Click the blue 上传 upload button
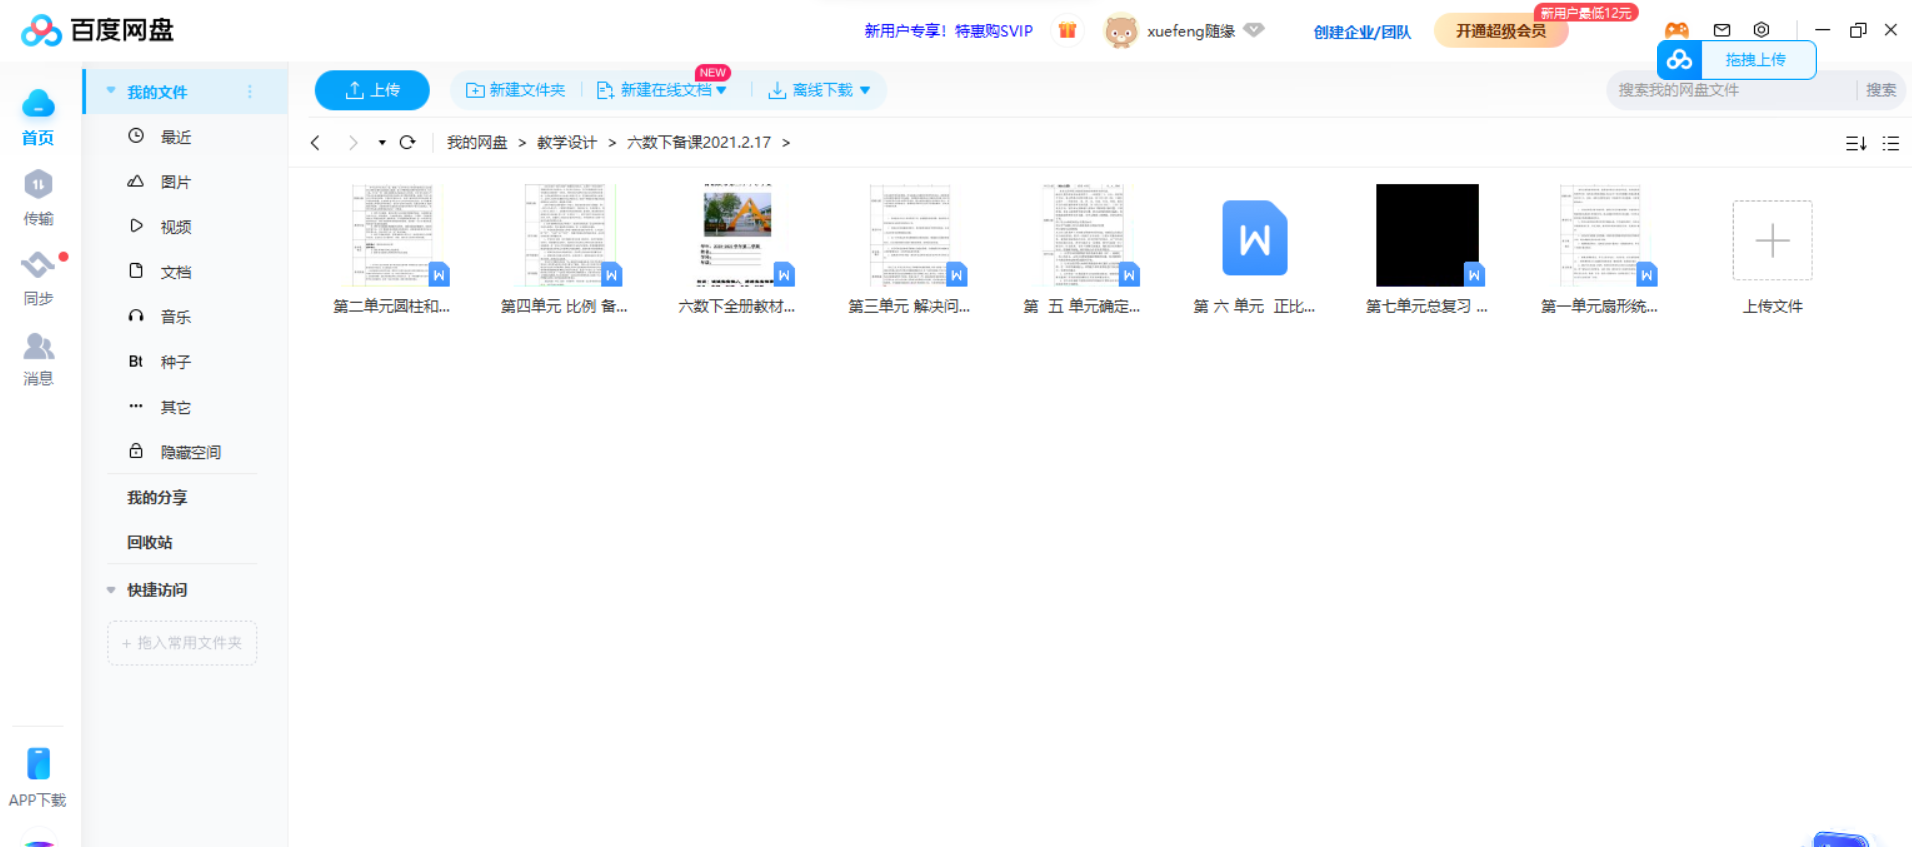Viewport: 1912px width, 847px height. (x=372, y=90)
